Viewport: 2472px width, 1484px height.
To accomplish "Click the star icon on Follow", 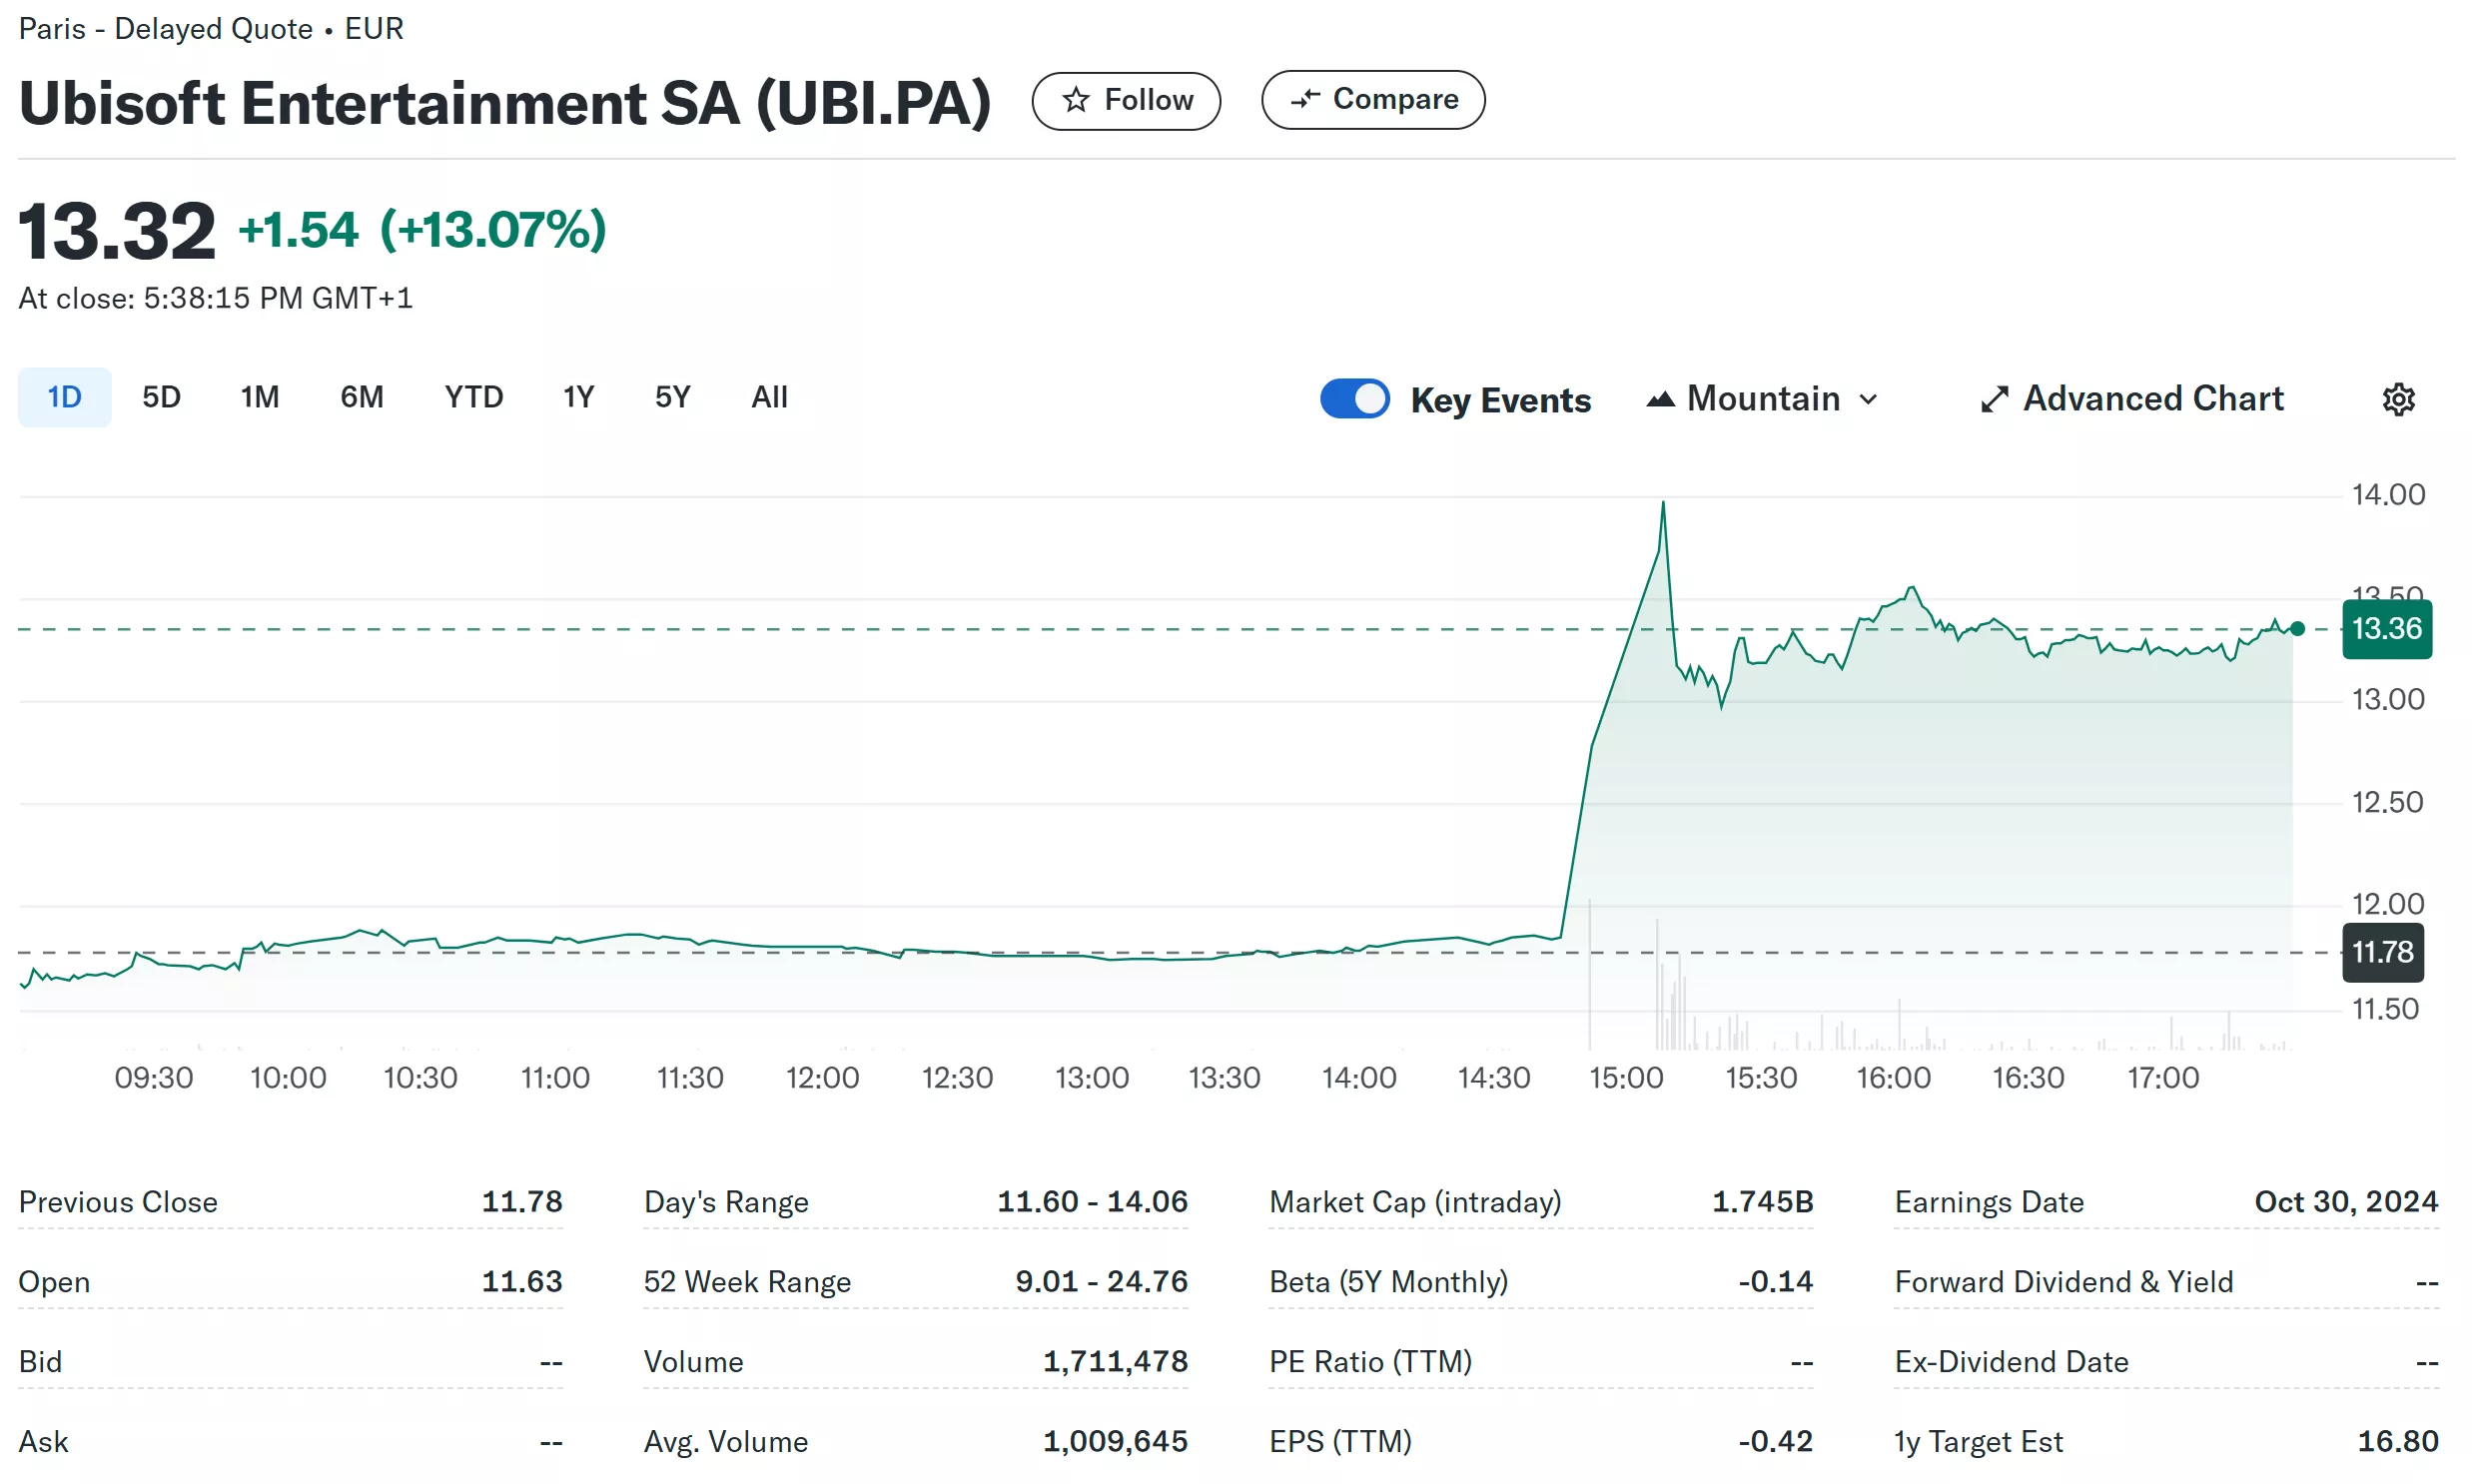I will 1075,100.
